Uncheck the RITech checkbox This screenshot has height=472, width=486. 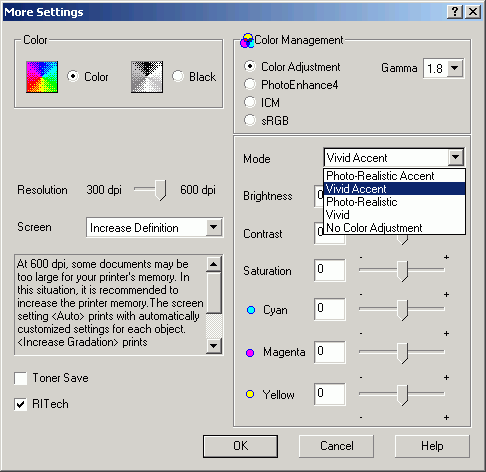[21, 404]
